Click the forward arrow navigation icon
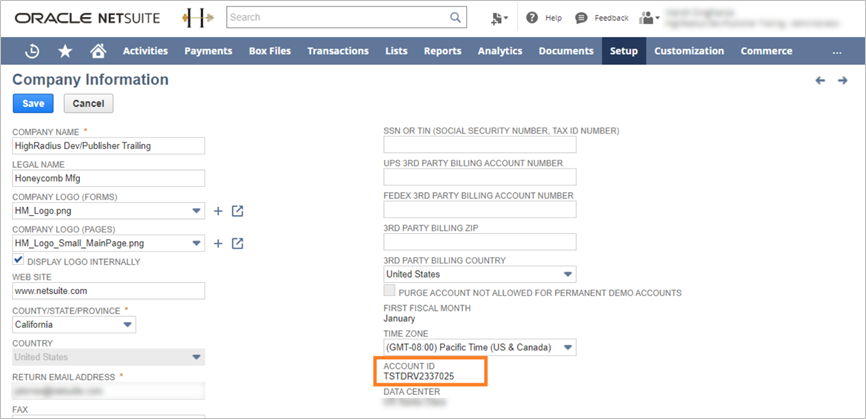Image resolution: width=866 pixels, height=419 pixels. [x=843, y=80]
